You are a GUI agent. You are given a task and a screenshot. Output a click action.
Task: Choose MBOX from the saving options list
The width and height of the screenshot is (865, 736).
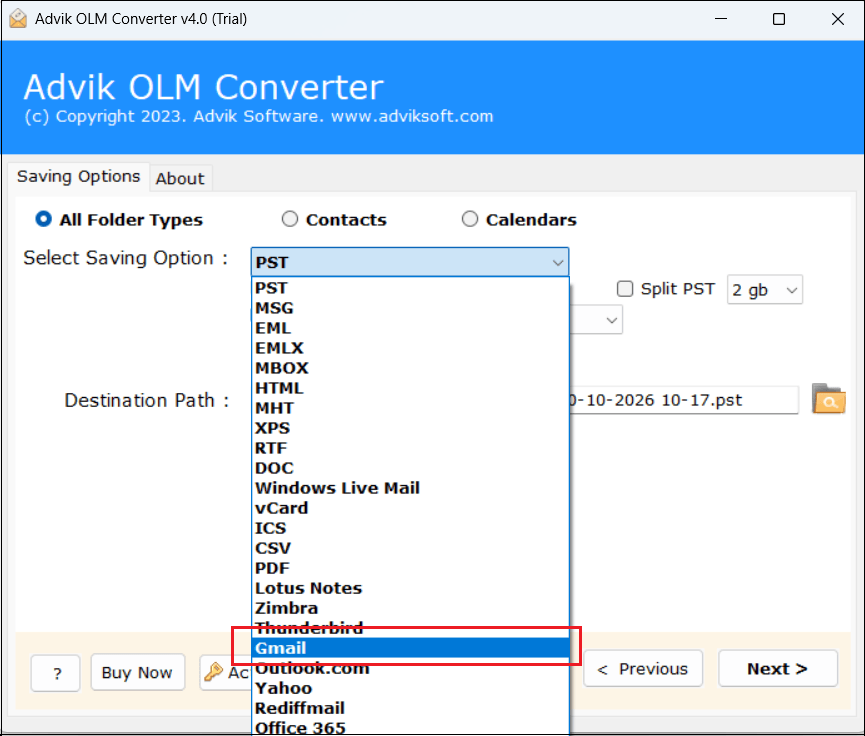click(410, 367)
